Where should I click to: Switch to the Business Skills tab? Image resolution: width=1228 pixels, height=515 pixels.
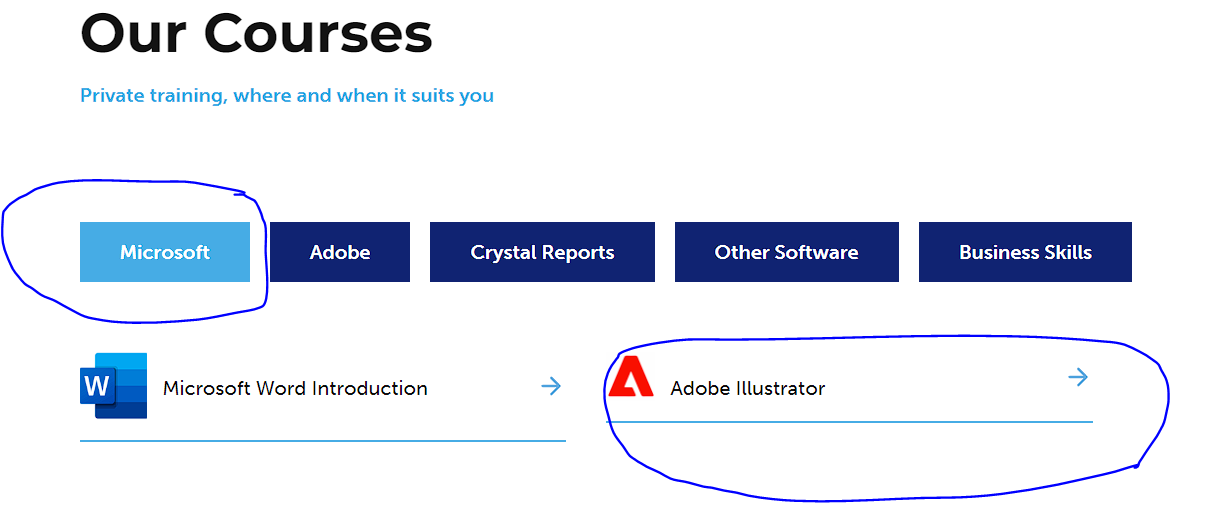(1025, 252)
